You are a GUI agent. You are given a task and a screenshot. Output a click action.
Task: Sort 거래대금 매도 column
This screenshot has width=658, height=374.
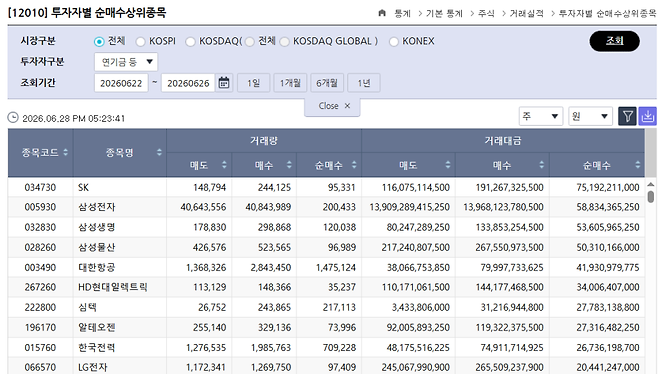[x=448, y=165]
